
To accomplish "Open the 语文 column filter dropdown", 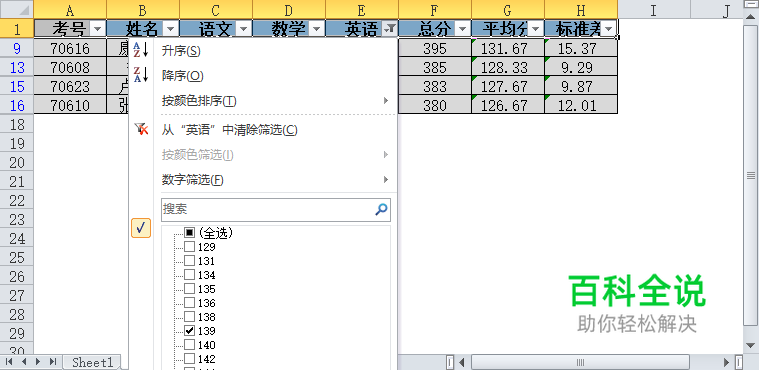I will point(243,30).
